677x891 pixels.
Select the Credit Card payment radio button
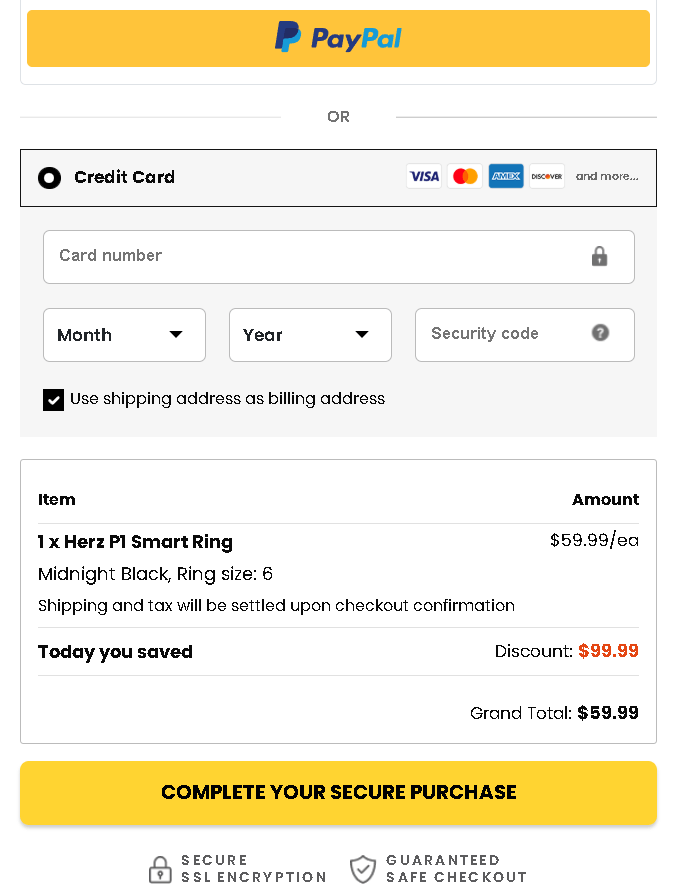48,177
